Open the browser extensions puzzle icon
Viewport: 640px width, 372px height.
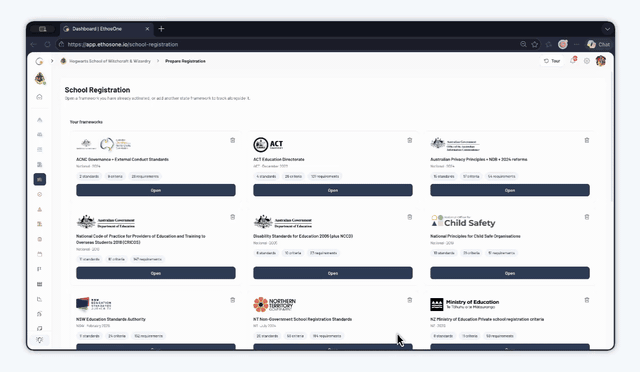pos(549,44)
